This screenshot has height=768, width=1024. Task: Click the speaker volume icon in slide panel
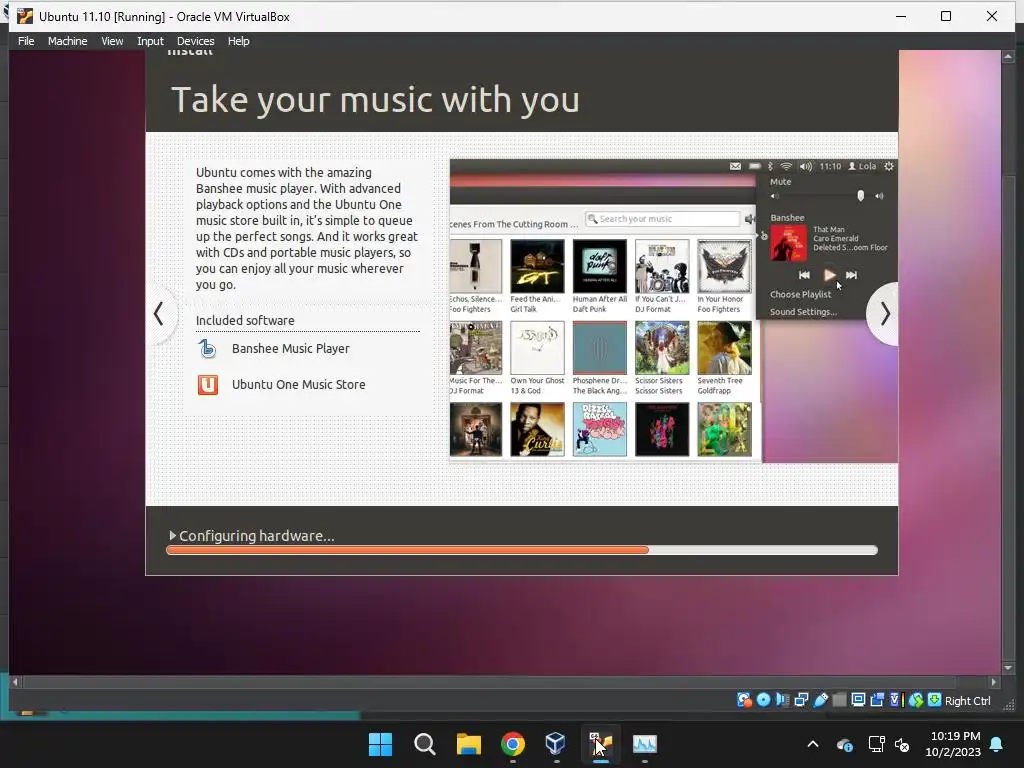(806, 167)
